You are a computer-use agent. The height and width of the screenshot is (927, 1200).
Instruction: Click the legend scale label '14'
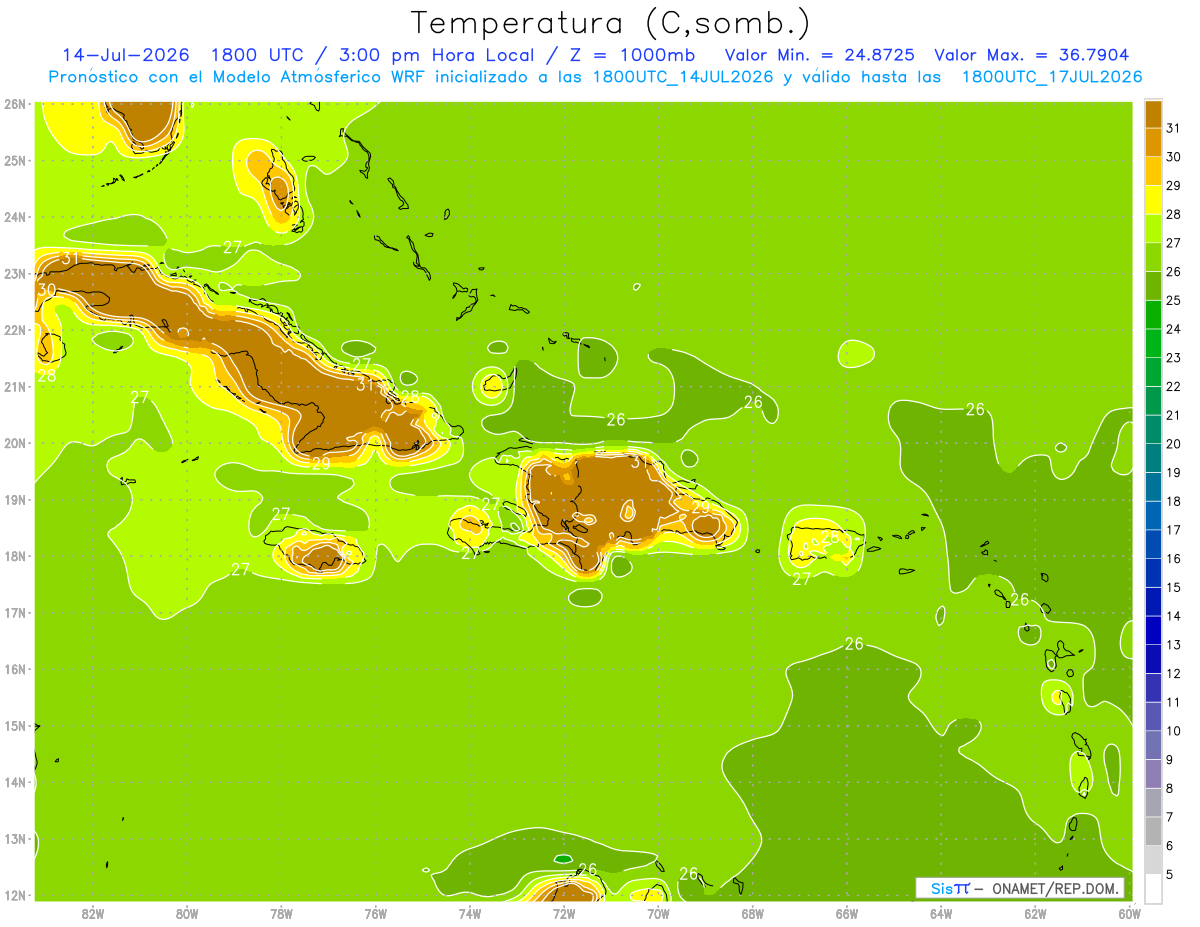pos(1174,616)
